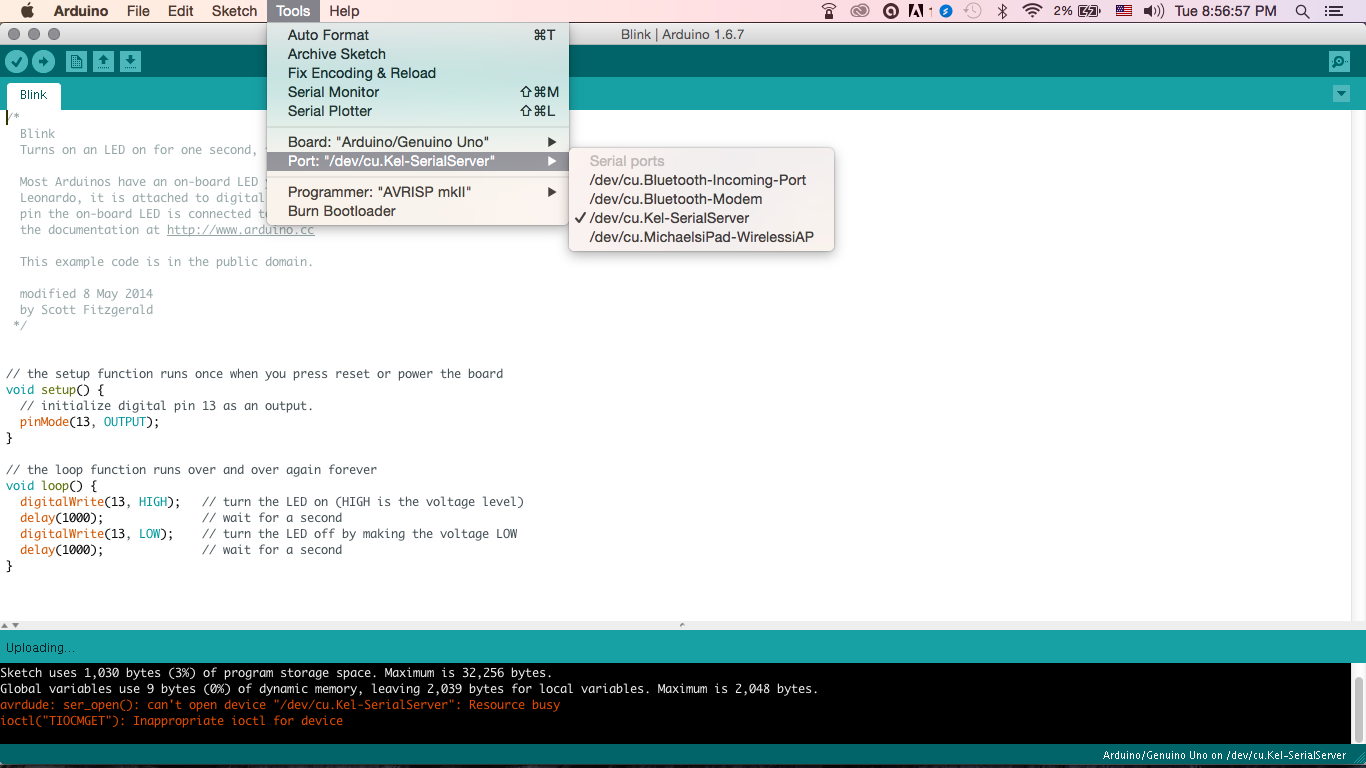This screenshot has width=1366, height=768.
Task: Select the /dev/cu.MichaelsiPad-WirelessiAP port
Action: pyautogui.click(x=704, y=237)
